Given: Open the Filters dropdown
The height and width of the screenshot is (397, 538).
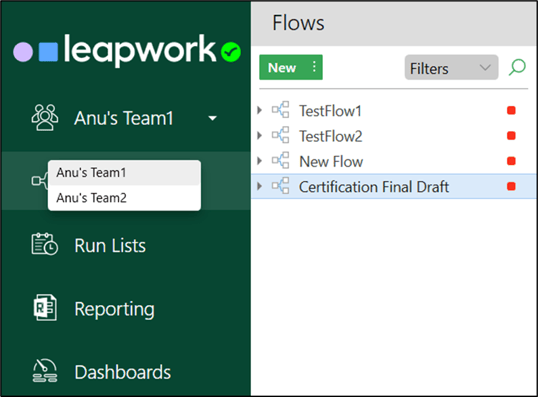Looking at the screenshot, I should point(451,68).
